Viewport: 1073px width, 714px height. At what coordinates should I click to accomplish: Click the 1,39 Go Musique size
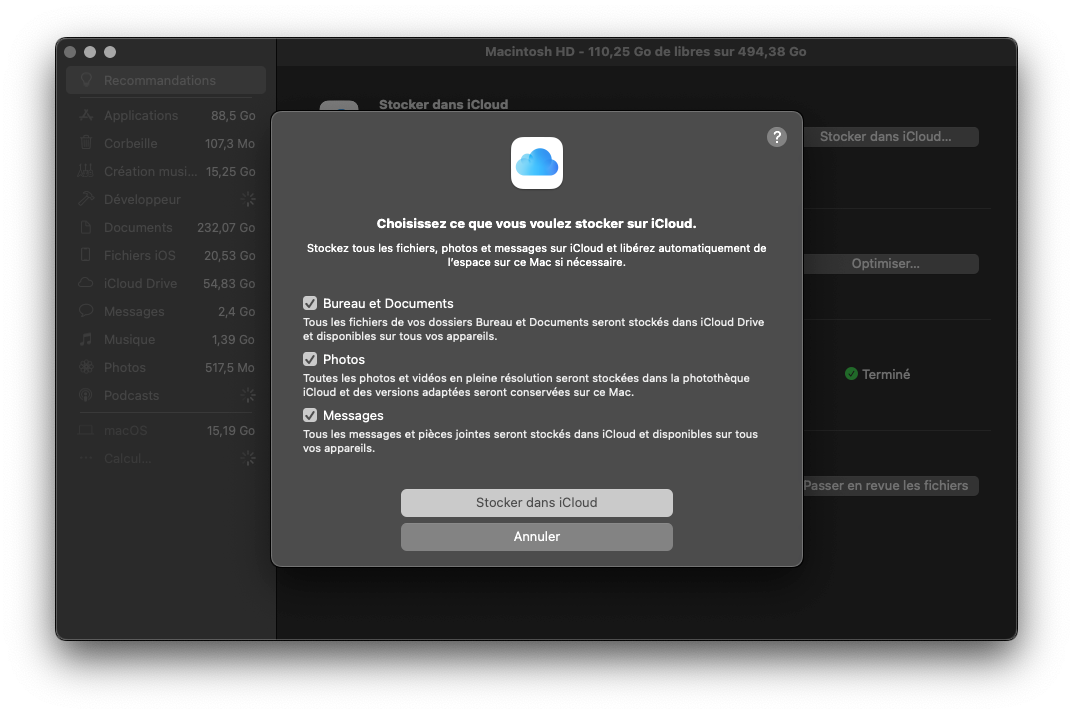point(233,340)
